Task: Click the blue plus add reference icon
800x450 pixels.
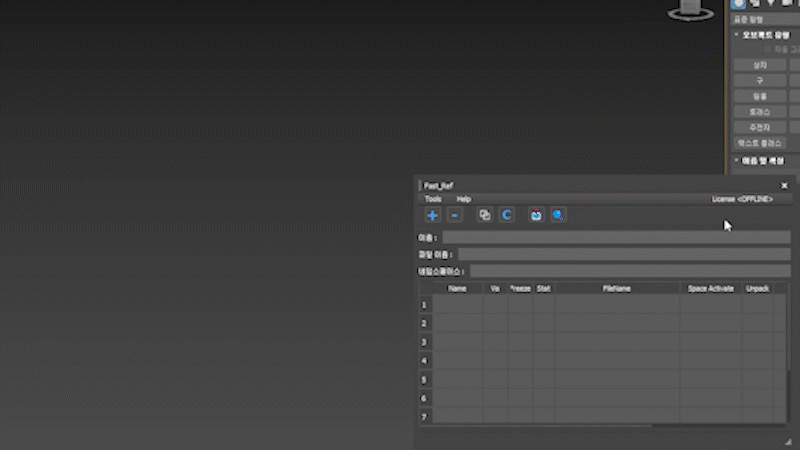Action: tap(432, 215)
